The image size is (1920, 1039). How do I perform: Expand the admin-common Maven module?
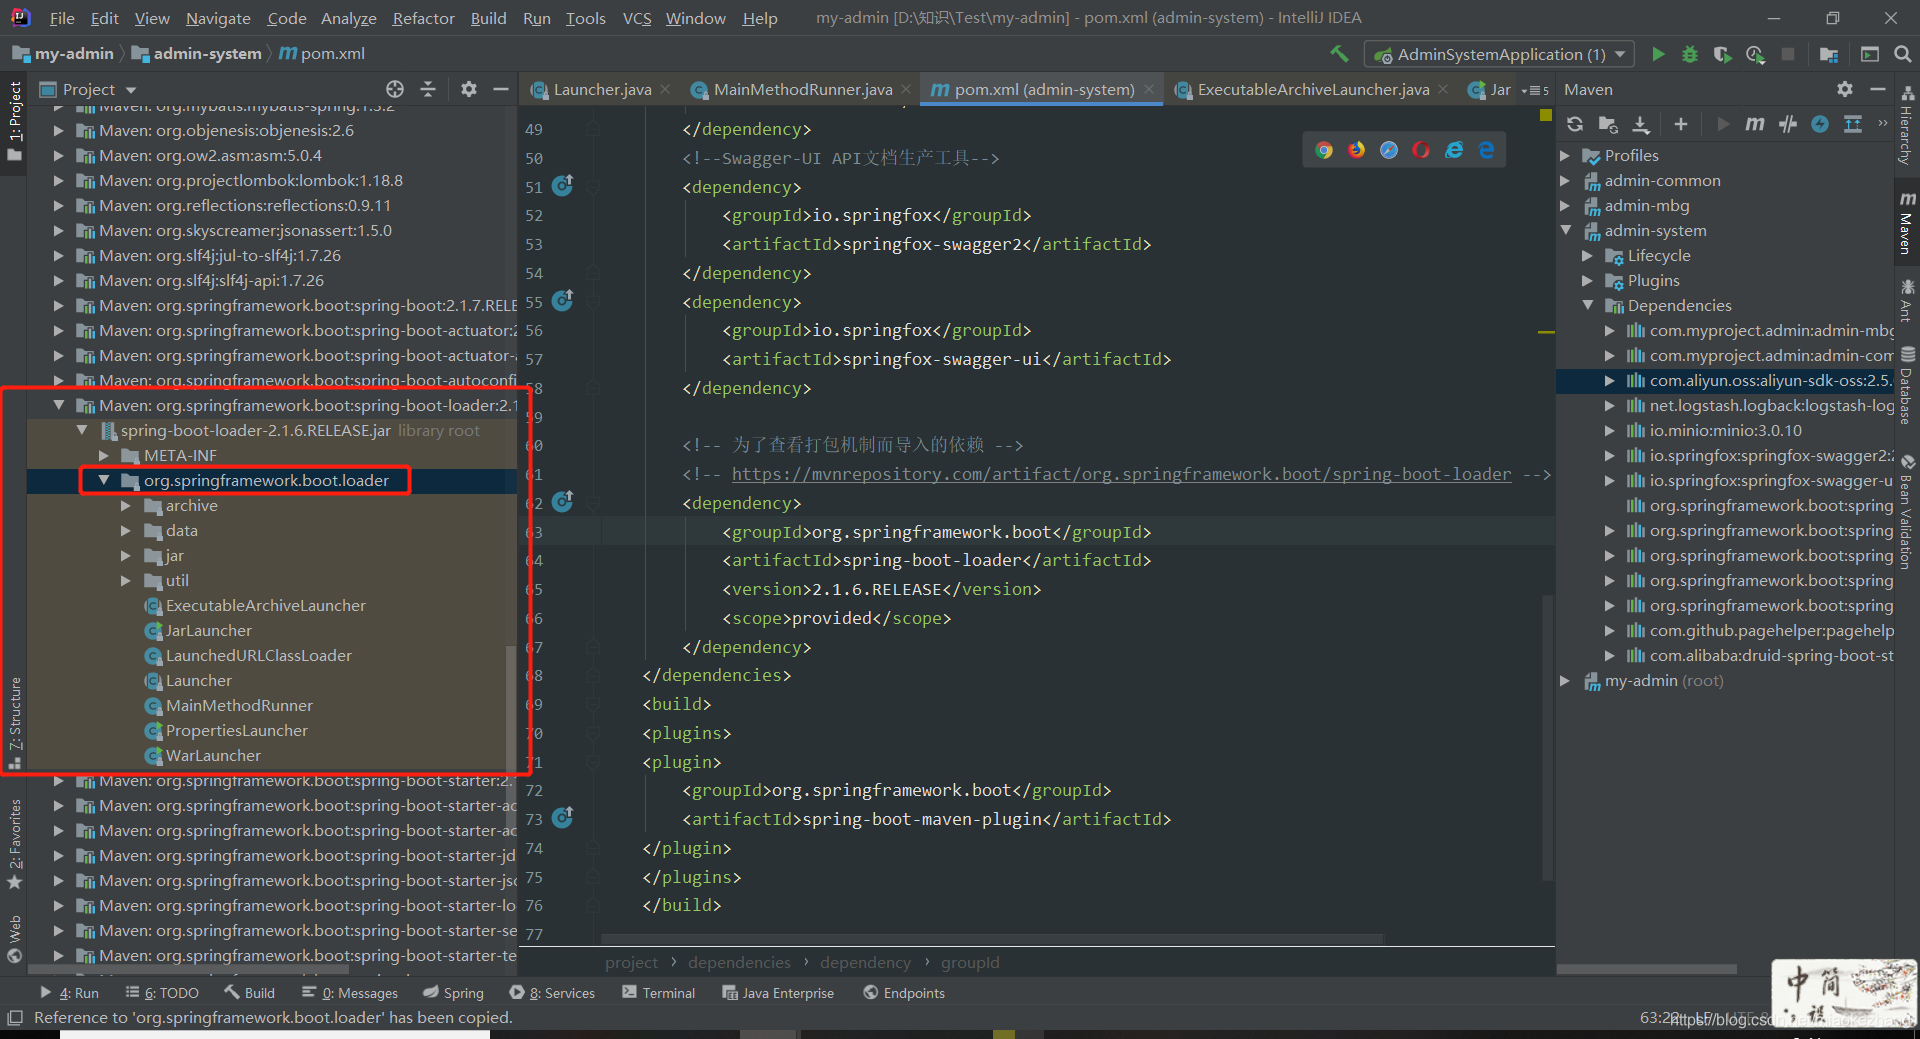click(x=1566, y=181)
